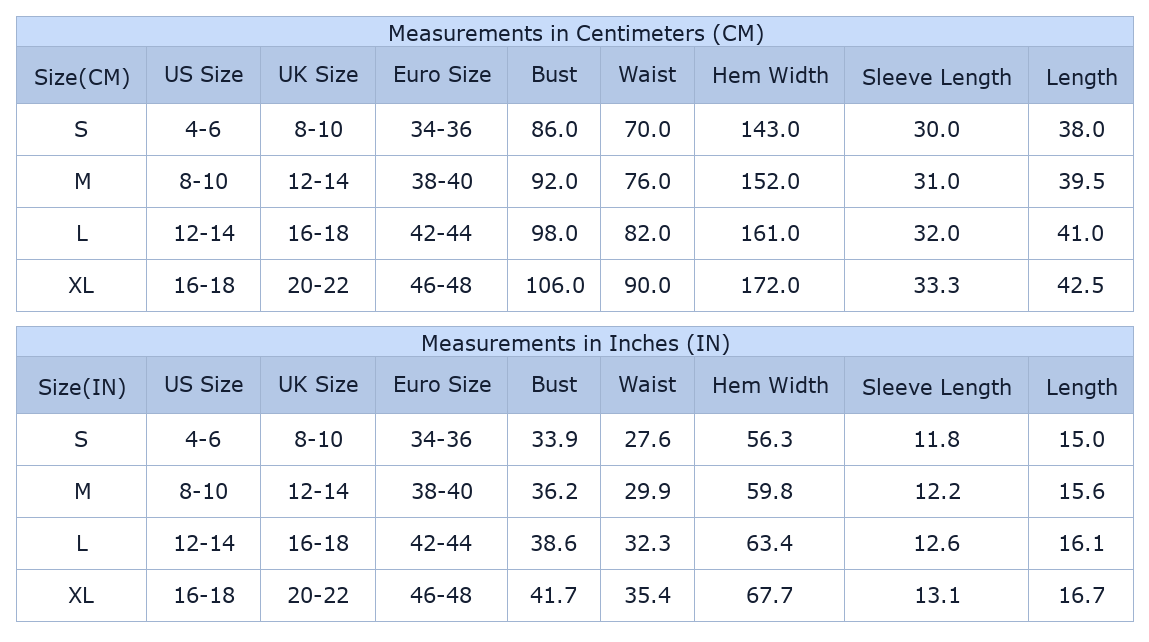Screen dimensions: 1149x642
Task: Click the 42.5 length cell
Action: click(1081, 285)
